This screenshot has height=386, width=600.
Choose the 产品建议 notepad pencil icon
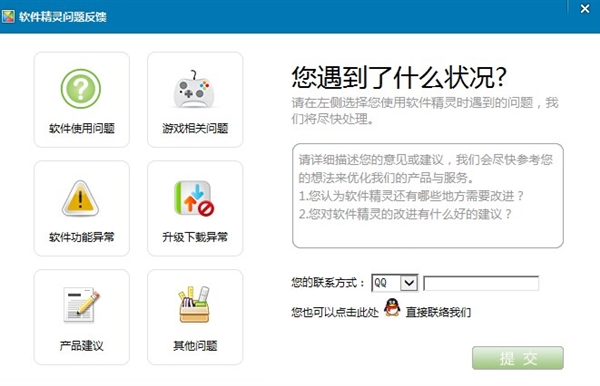point(81,305)
